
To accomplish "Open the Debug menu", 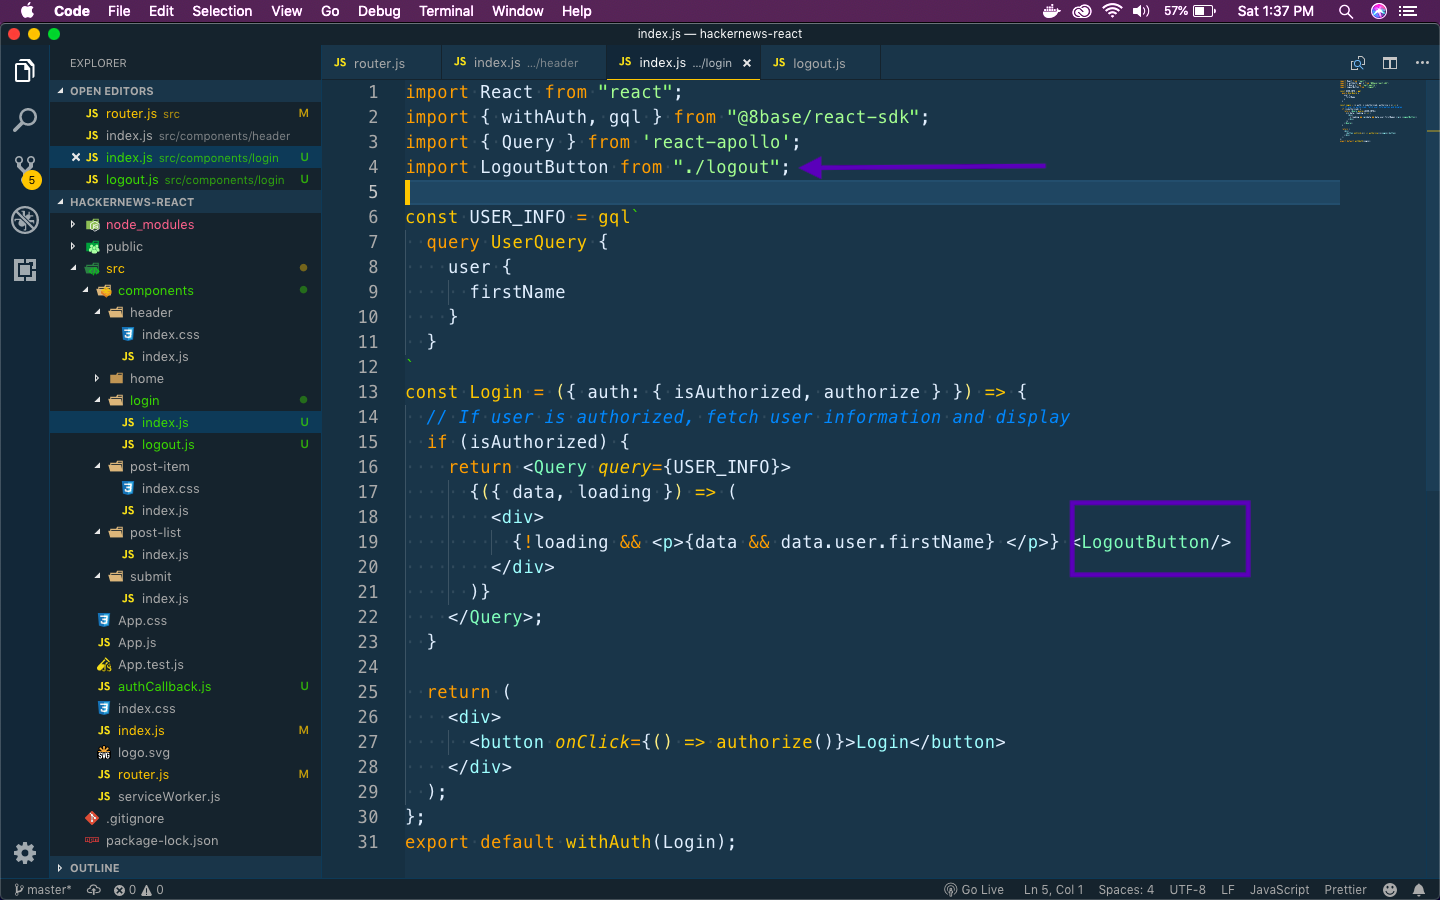I will (379, 11).
